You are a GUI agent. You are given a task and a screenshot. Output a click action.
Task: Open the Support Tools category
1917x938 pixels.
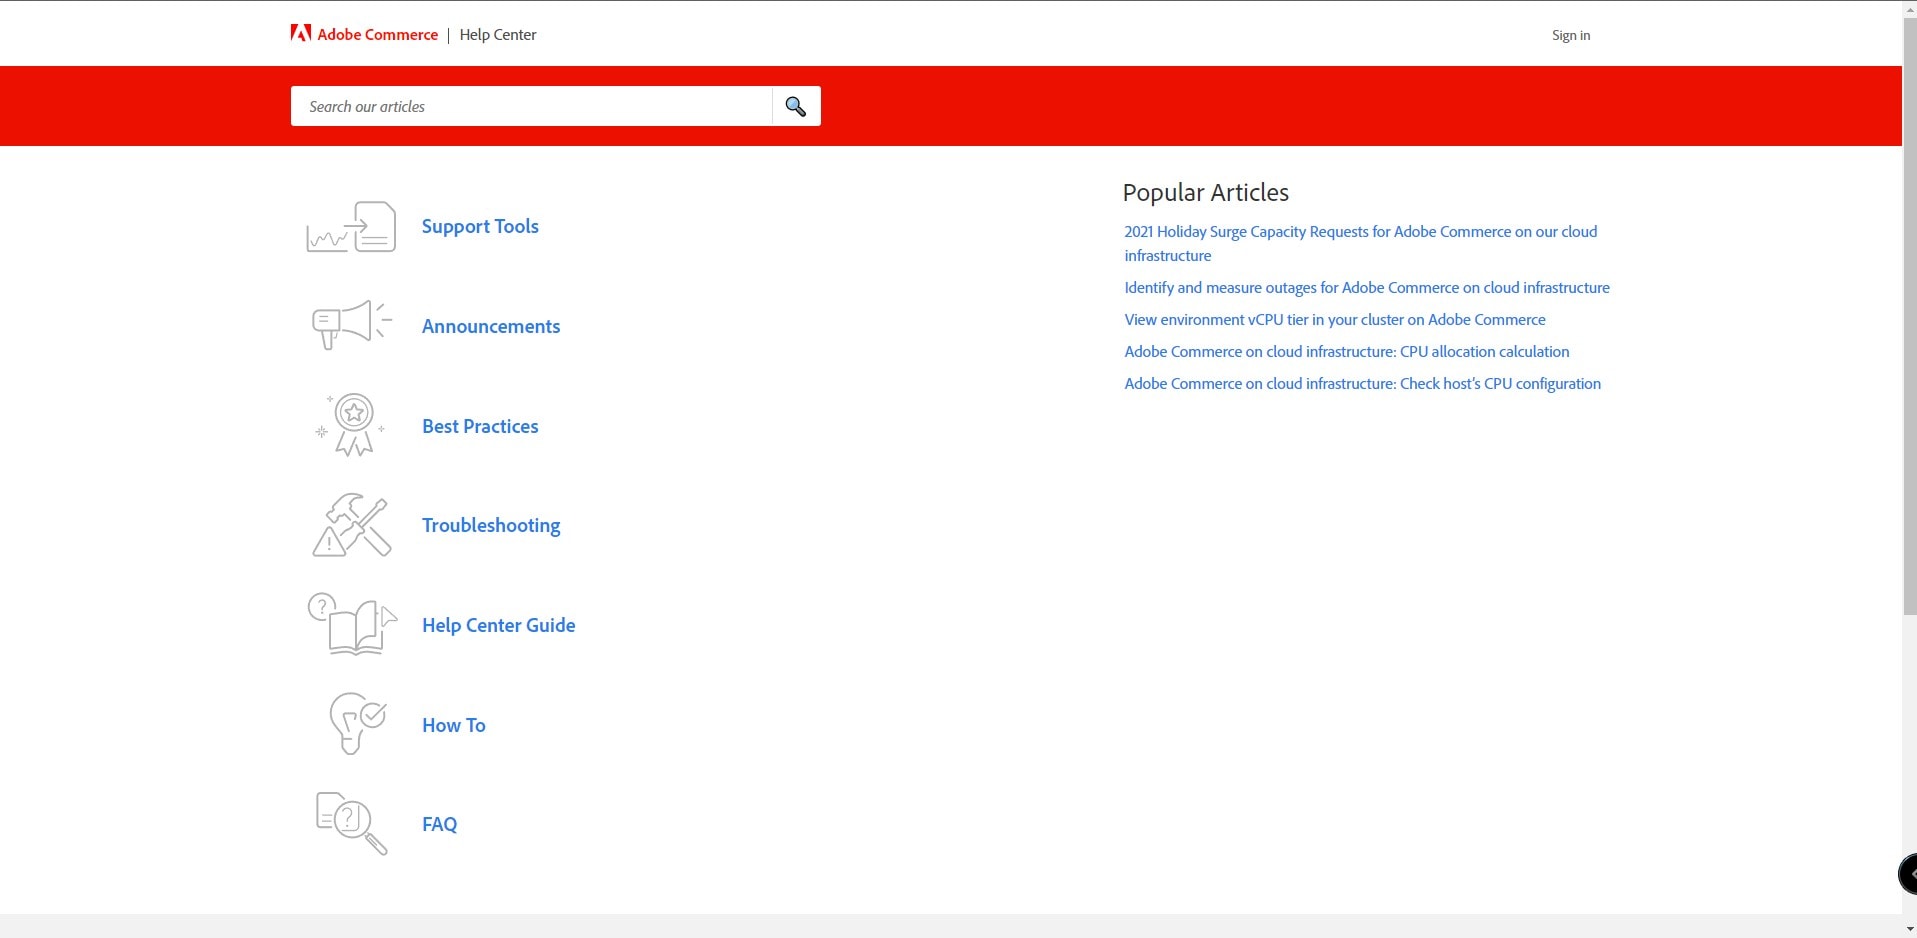coord(480,227)
